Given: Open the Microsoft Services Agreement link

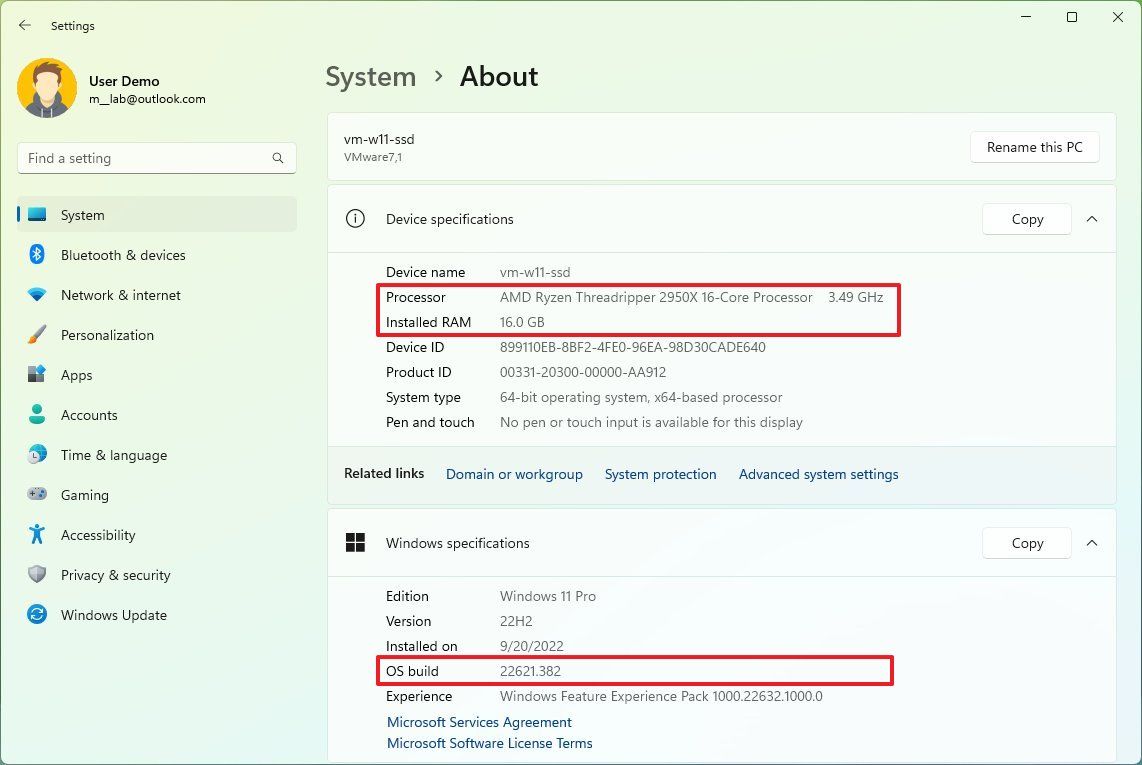Looking at the screenshot, I should pos(479,722).
